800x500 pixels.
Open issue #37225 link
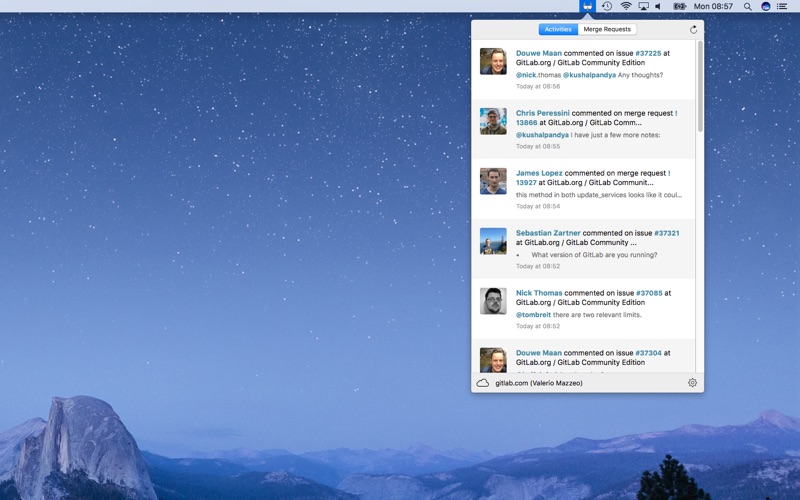648,53
